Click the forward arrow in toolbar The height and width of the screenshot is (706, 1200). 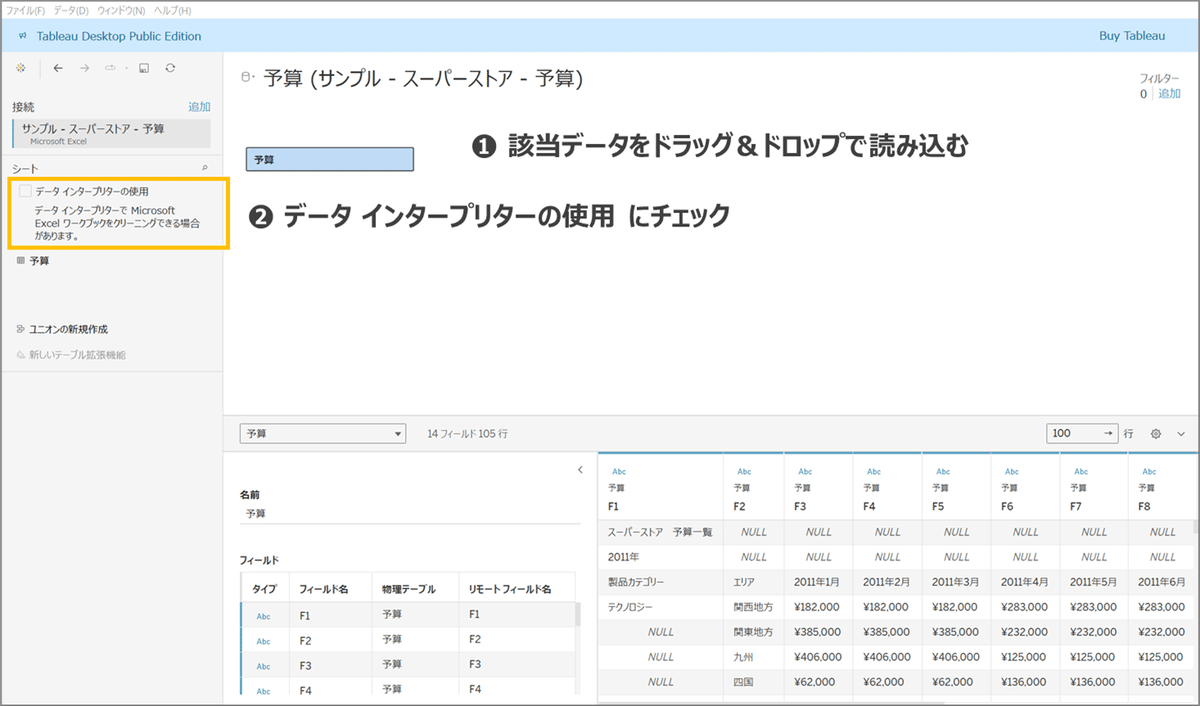tap(84, 68)
